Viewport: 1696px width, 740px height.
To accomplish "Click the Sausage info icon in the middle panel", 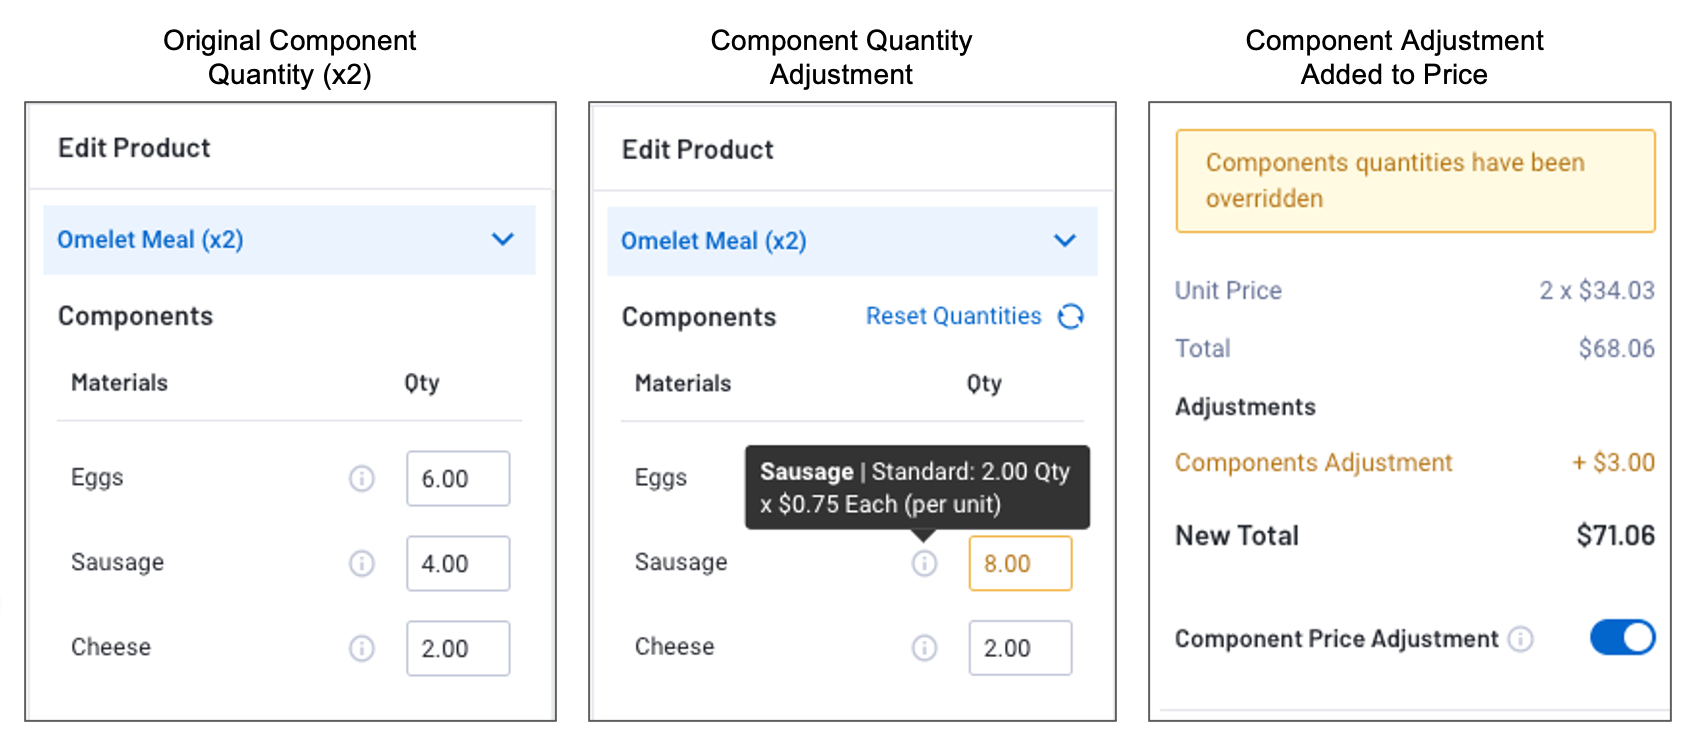I will (925, 564).
